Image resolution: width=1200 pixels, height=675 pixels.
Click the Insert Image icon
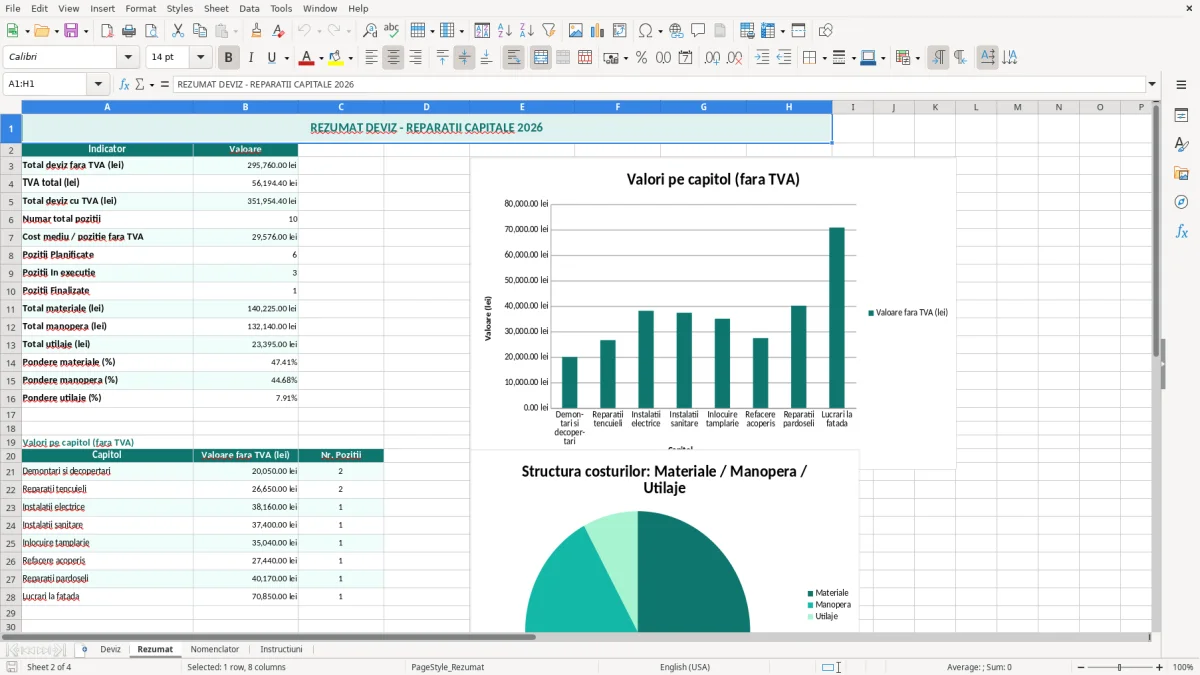(x=577, y=31)
